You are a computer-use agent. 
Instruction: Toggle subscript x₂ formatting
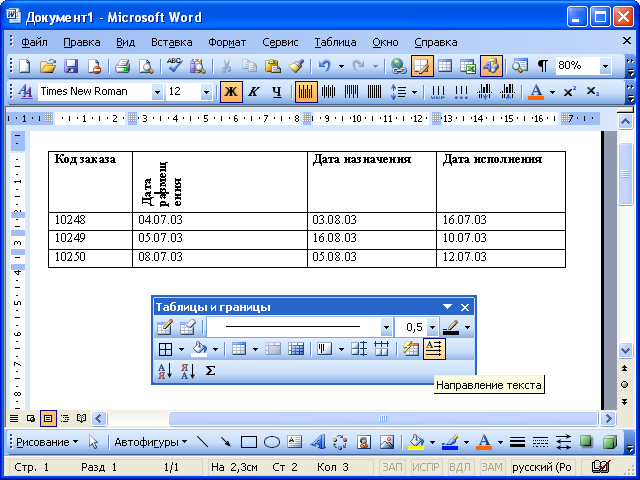click(x=592, y=91)
